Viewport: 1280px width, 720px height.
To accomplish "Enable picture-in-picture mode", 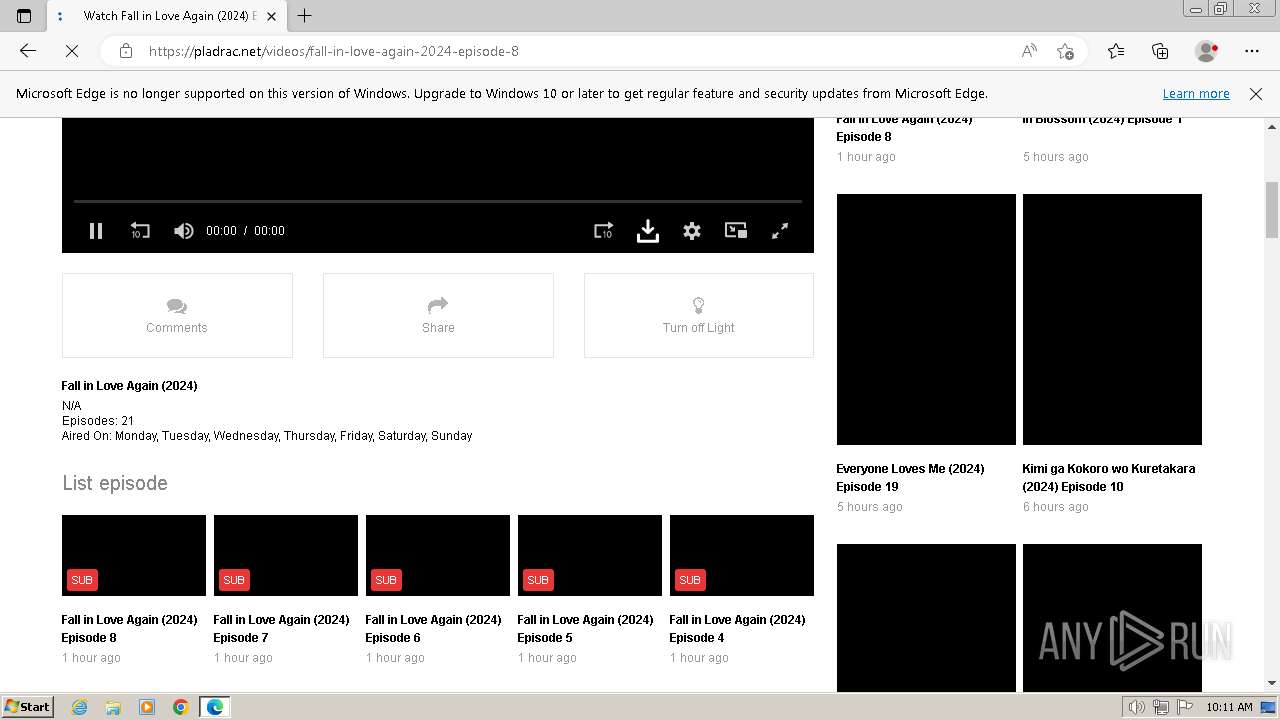I will pyautogui.click(x=736, y=231).
